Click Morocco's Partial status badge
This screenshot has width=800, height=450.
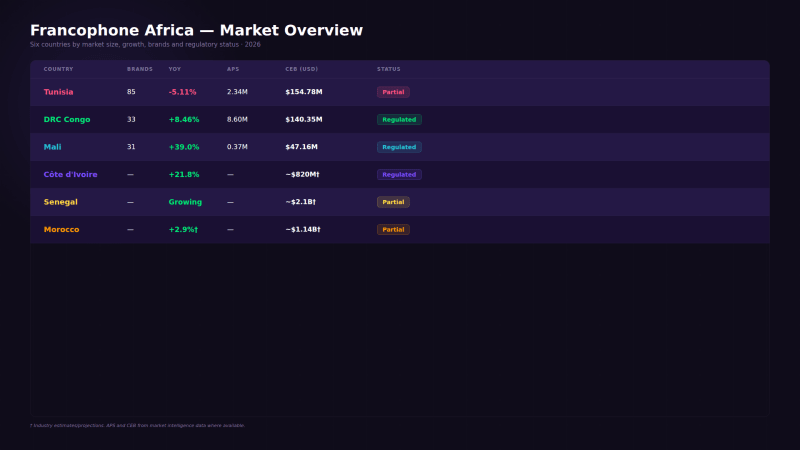pyautogui.click(x=393, y=230)
